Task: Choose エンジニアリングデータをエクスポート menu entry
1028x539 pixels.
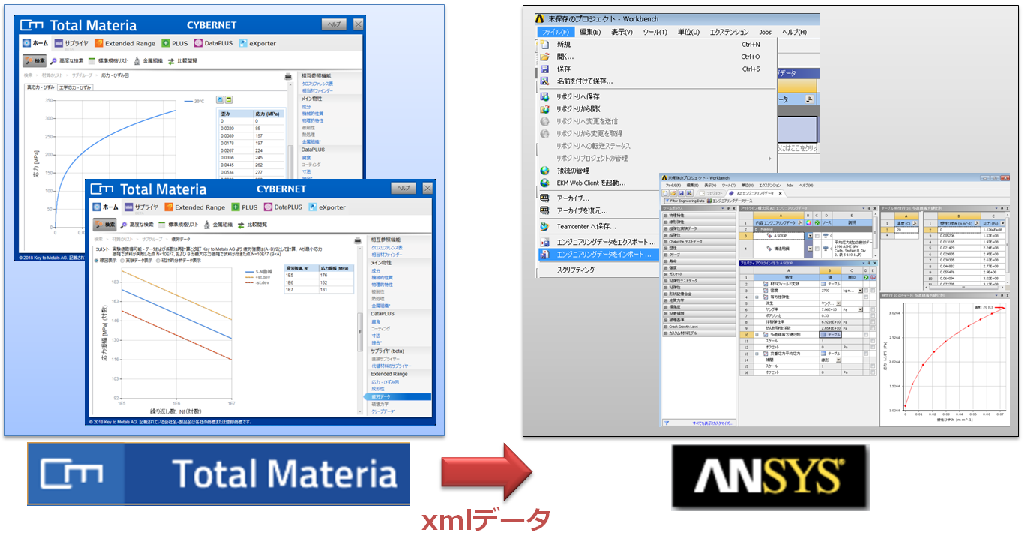Action: [605, 242]
